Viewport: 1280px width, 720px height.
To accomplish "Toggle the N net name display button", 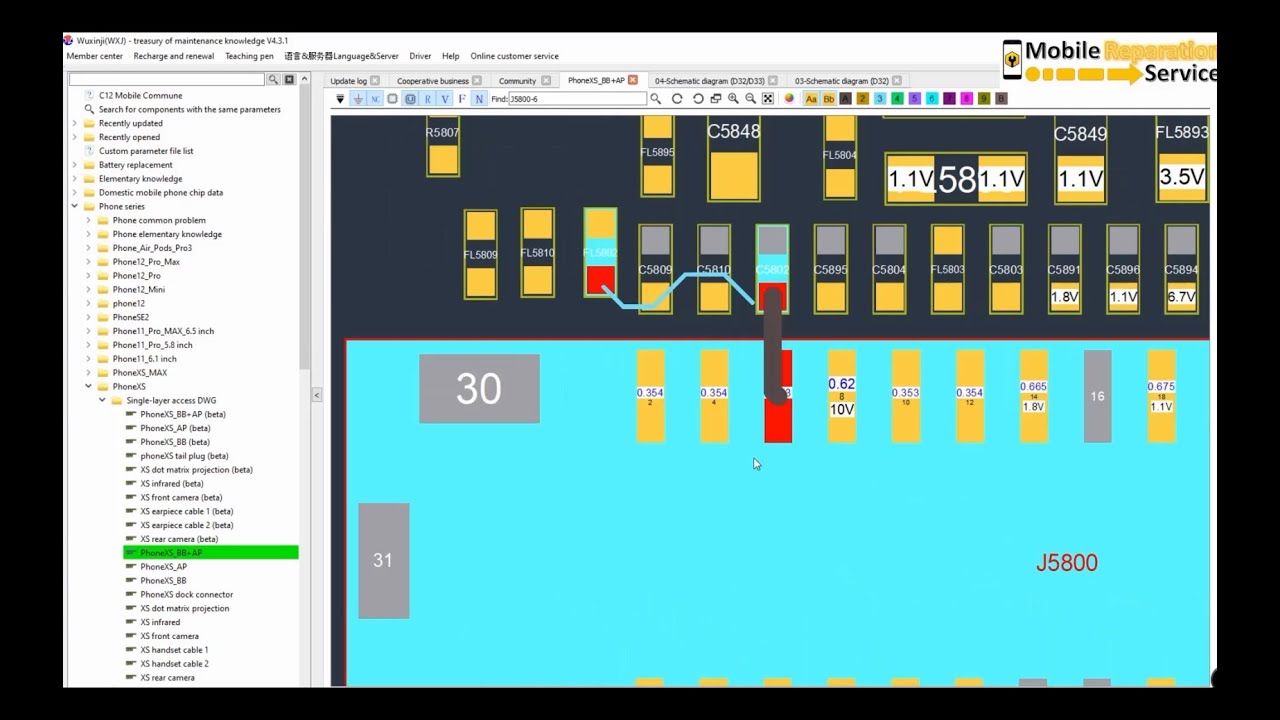I will 479,99.
